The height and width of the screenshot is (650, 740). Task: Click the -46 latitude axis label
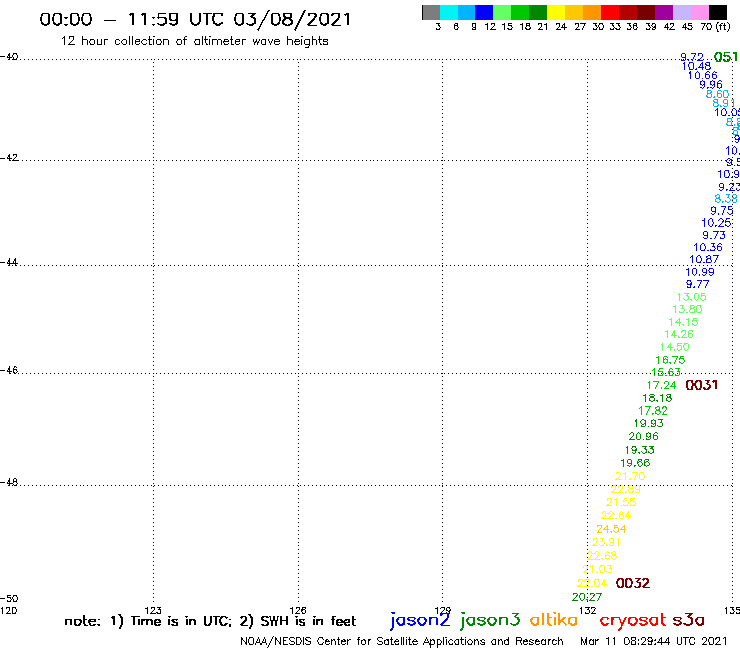click(x=9, y=371)
